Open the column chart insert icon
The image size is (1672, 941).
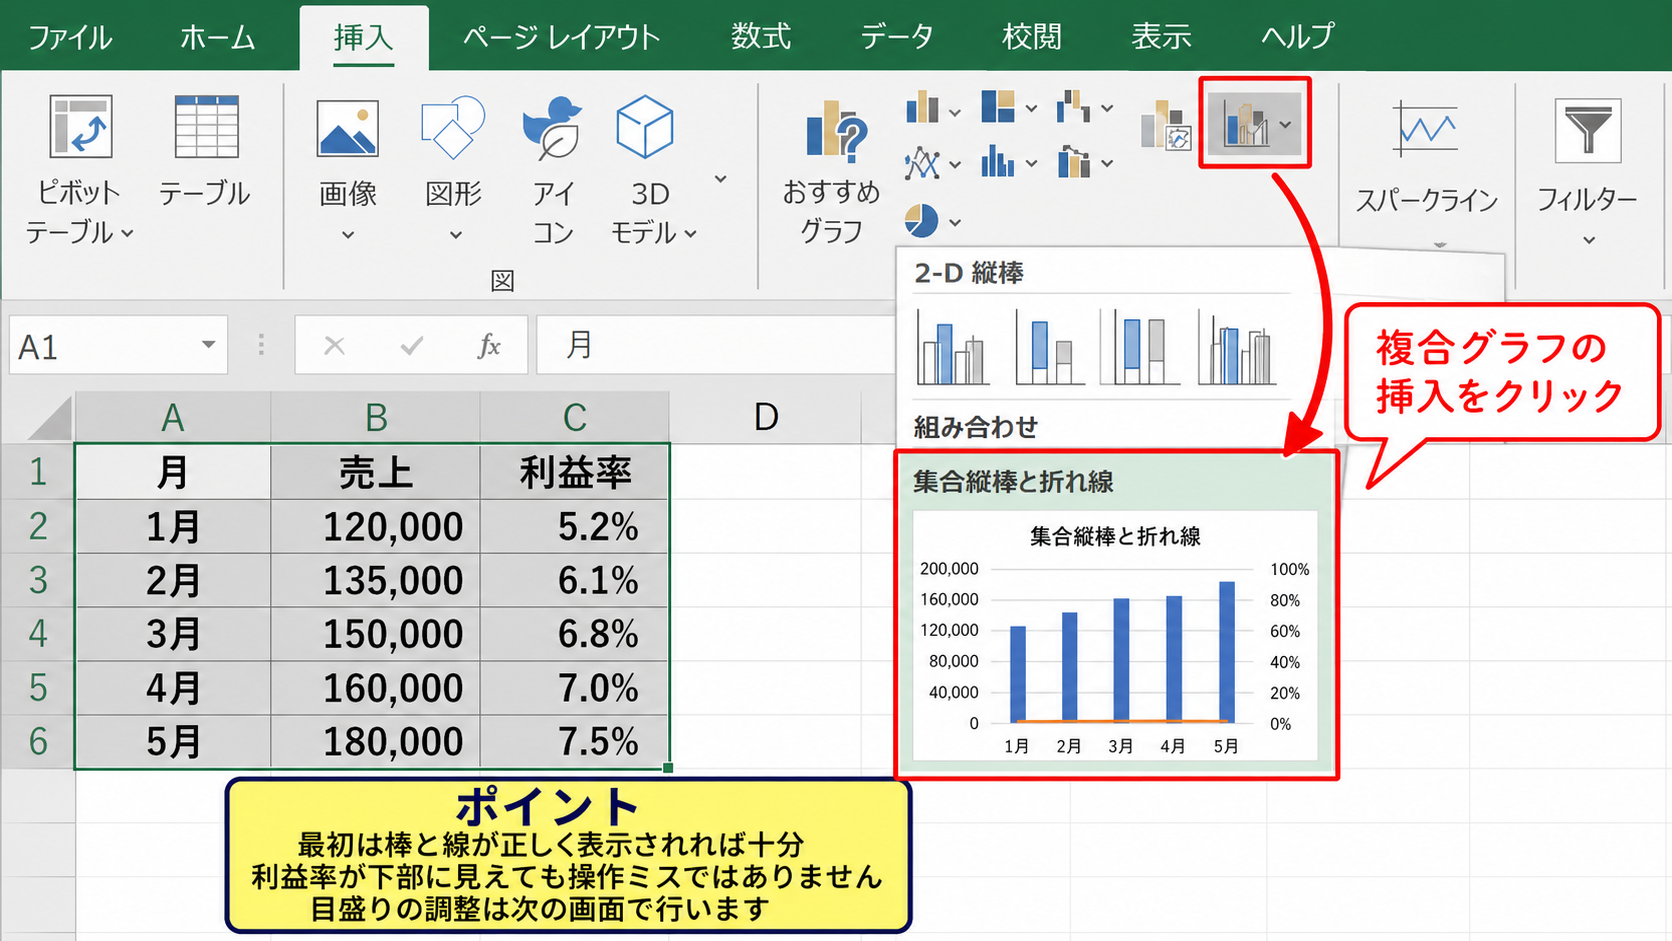click(923, 107)
